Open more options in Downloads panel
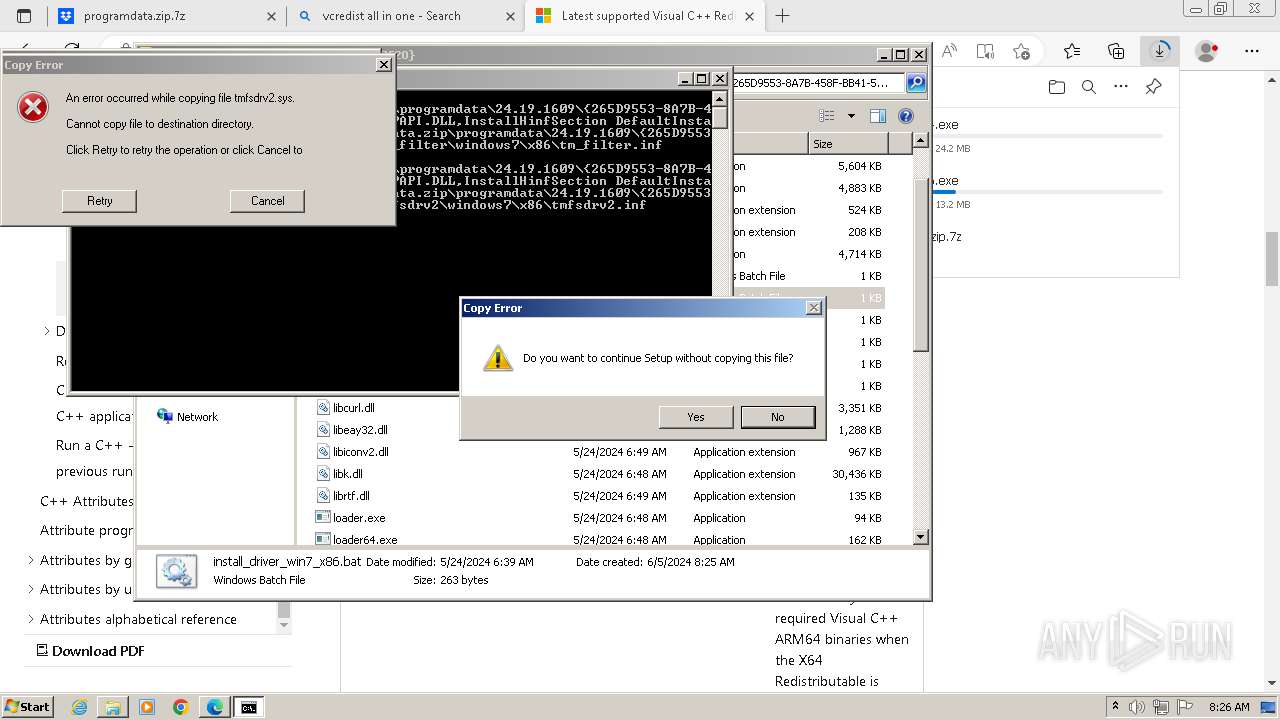This screenshot has width=1280, height=720. [x=1121, y=87]
